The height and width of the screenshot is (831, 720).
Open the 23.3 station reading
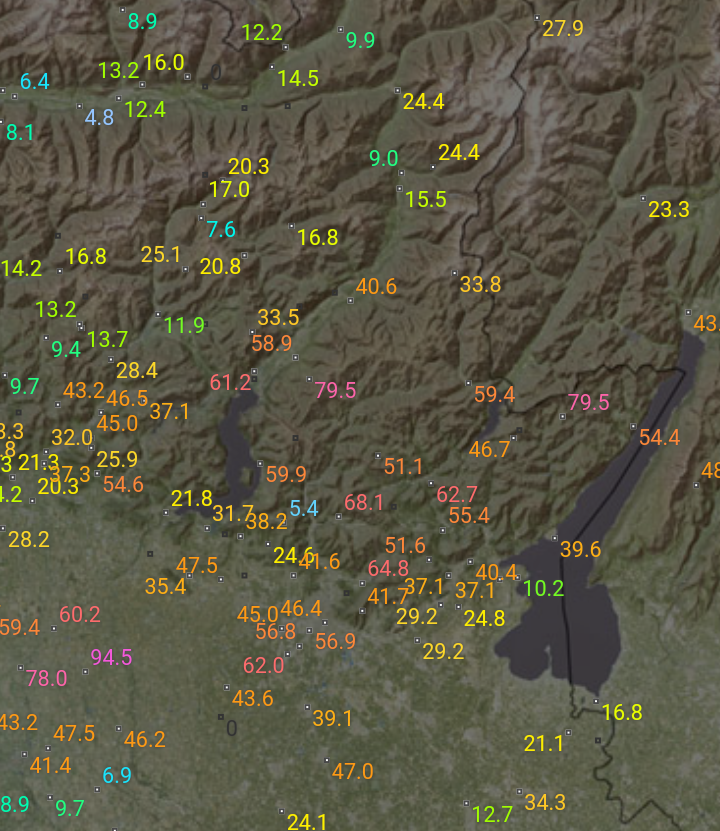(669, 210)
